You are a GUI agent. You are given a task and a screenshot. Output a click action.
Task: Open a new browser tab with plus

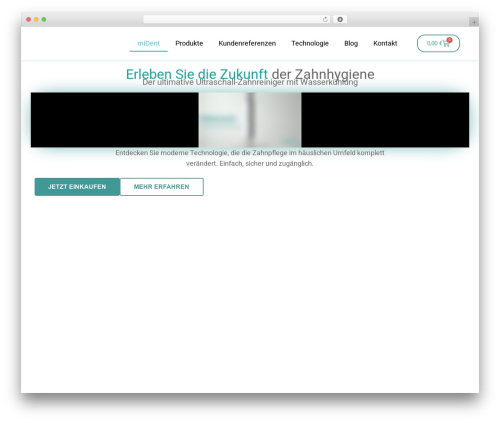474,22
